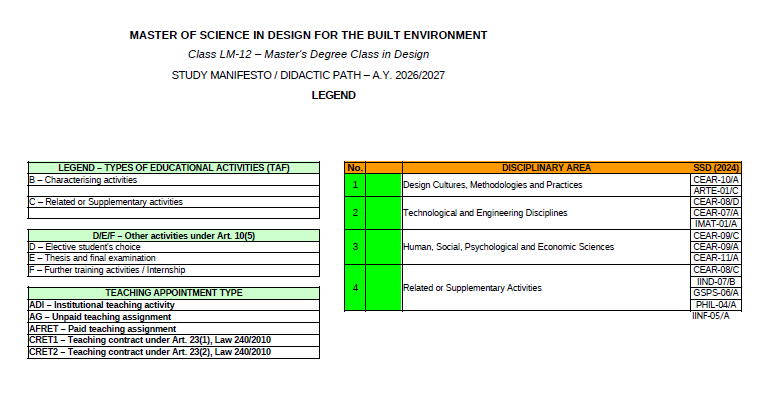Click the green cell numbered 3
776x395 pixels.
(355, 247)
